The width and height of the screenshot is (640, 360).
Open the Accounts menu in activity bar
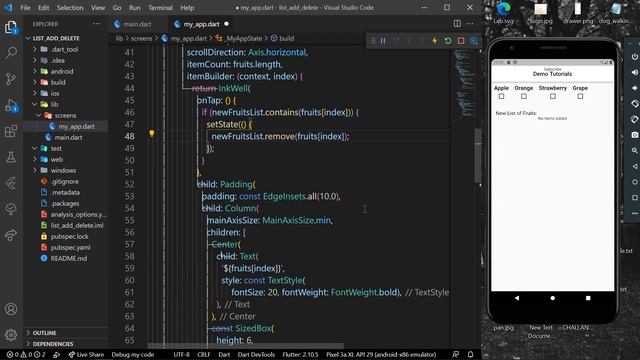11,309
